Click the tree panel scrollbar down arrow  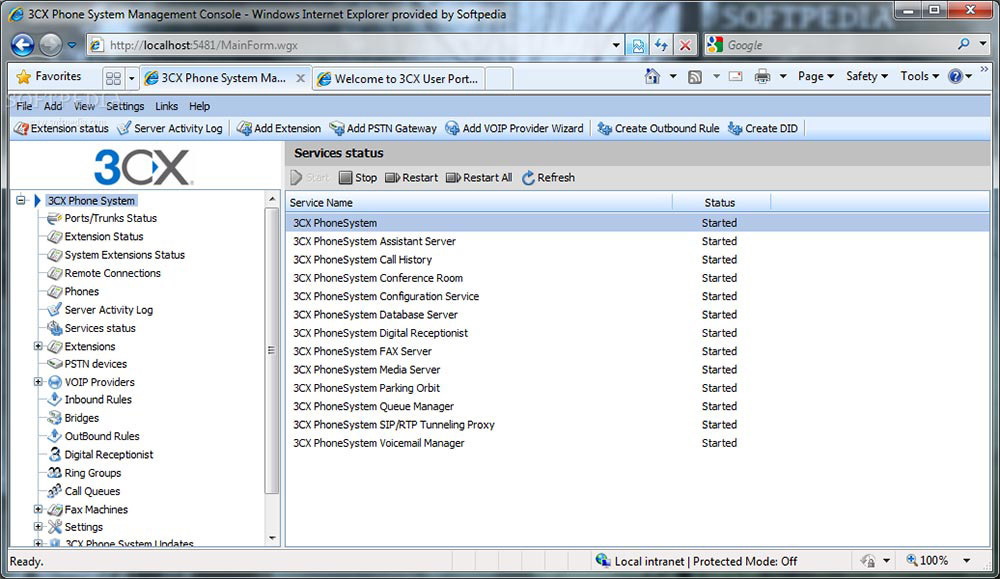[x=272, y=538]
